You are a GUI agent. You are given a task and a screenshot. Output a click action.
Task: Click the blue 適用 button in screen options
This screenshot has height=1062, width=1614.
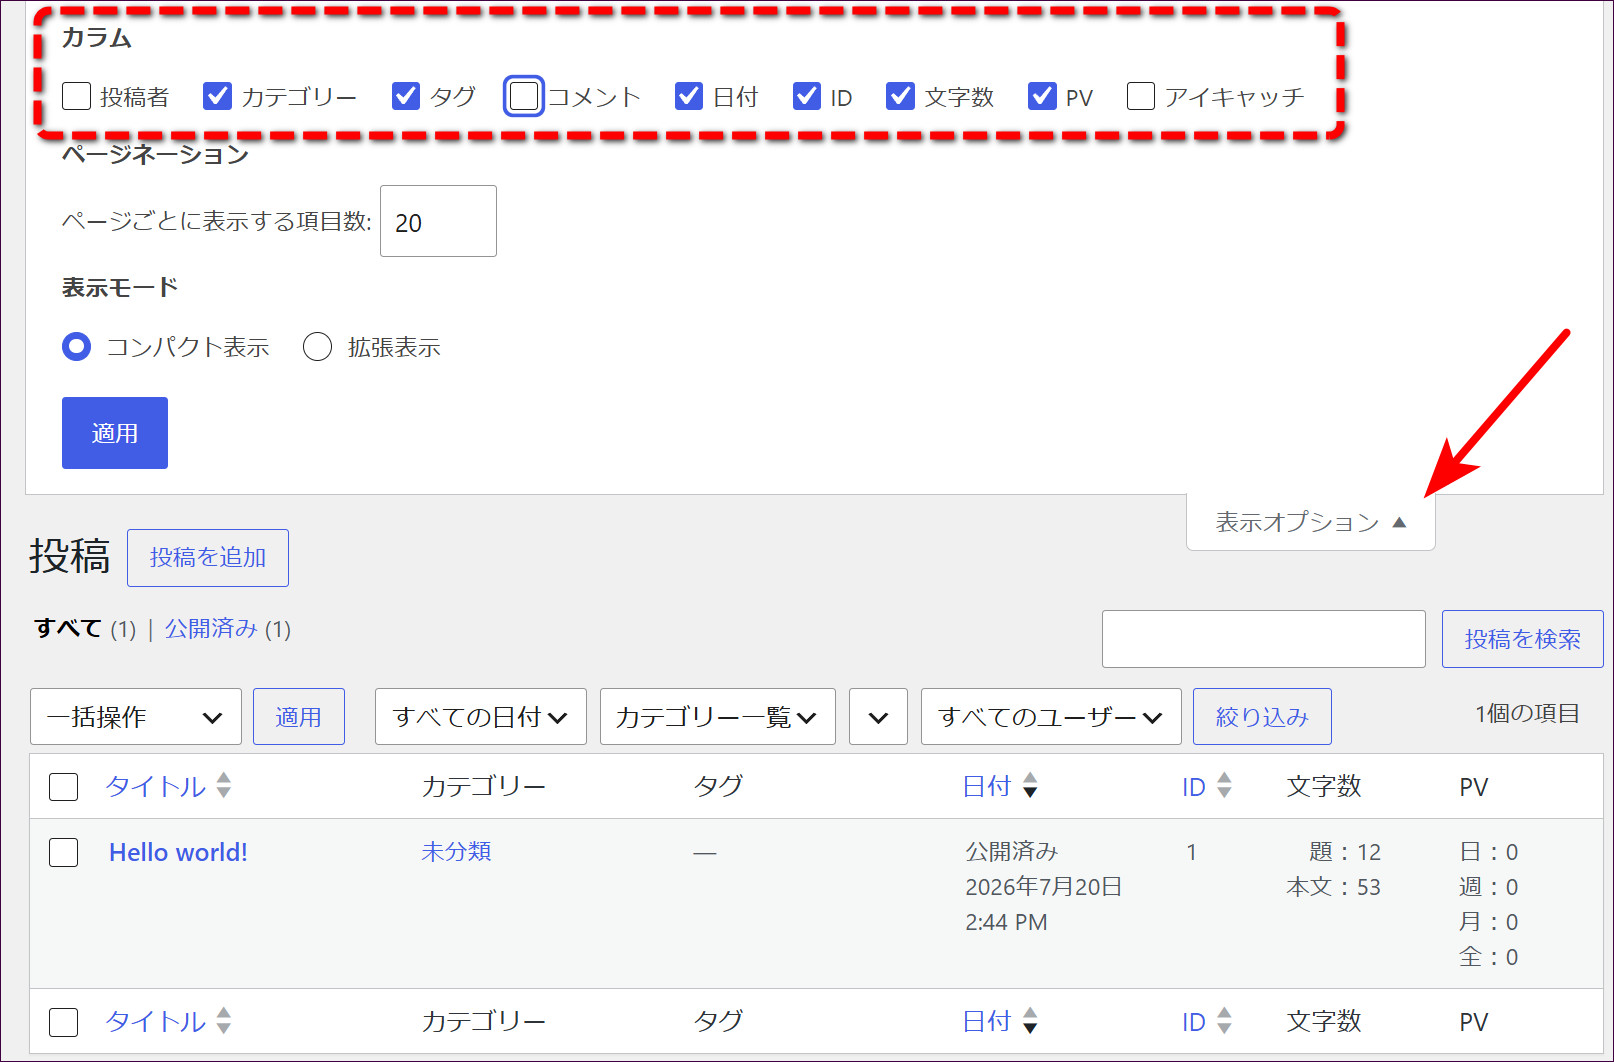click(115, 433)
